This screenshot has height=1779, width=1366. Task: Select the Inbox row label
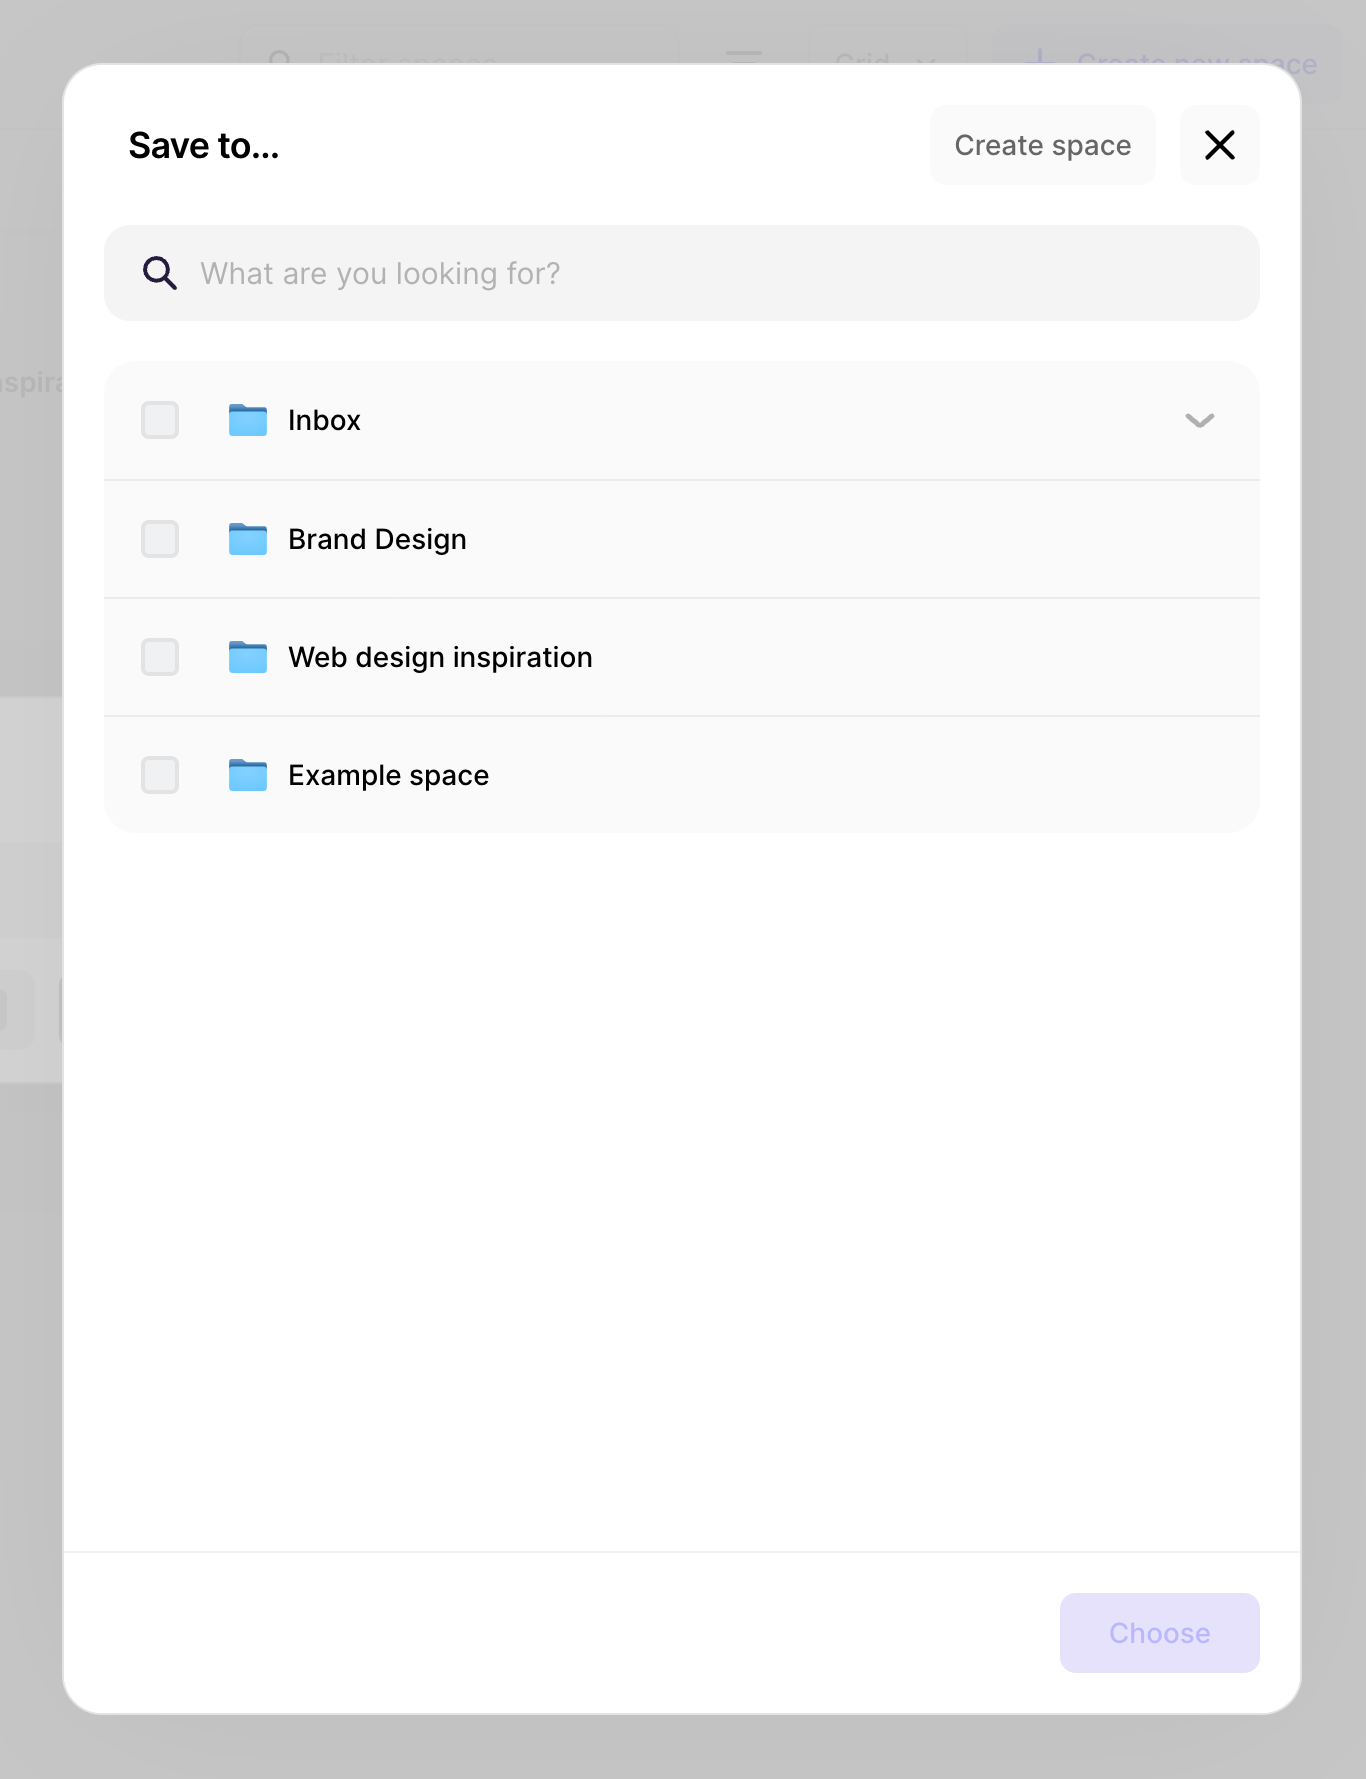tap(324, 420)
